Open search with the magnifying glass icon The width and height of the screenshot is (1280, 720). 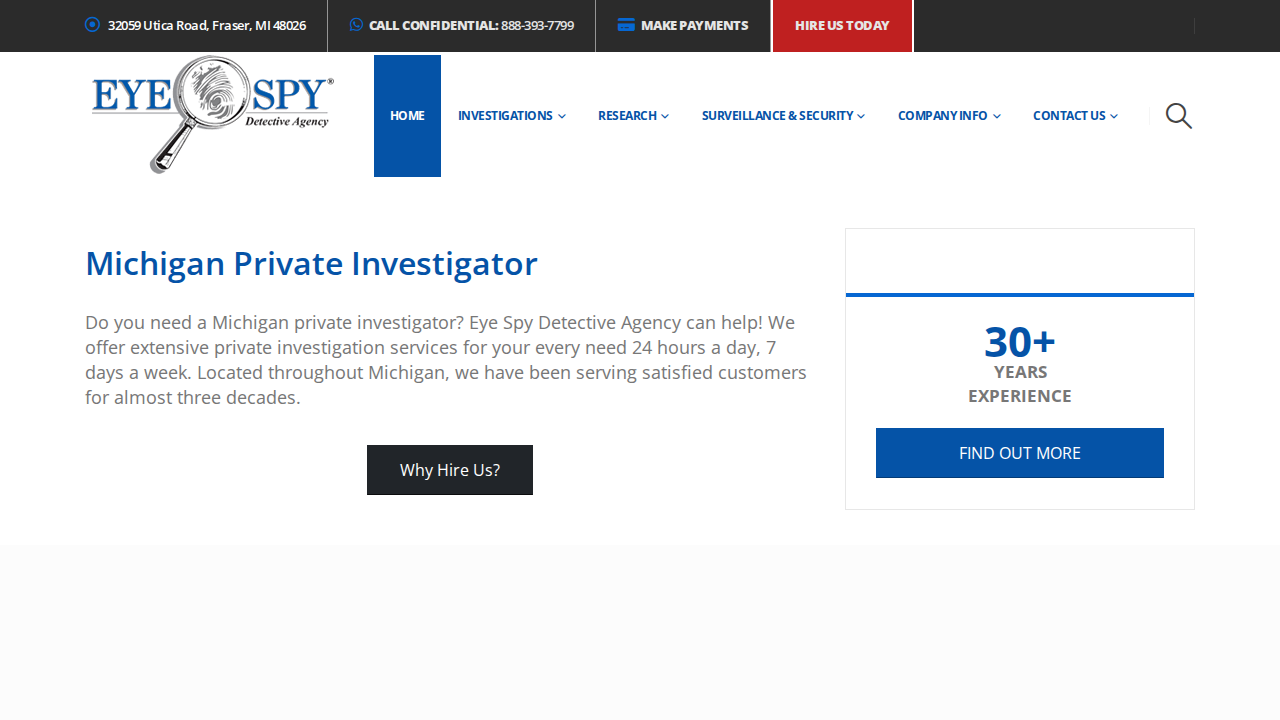pos(1179,116)
